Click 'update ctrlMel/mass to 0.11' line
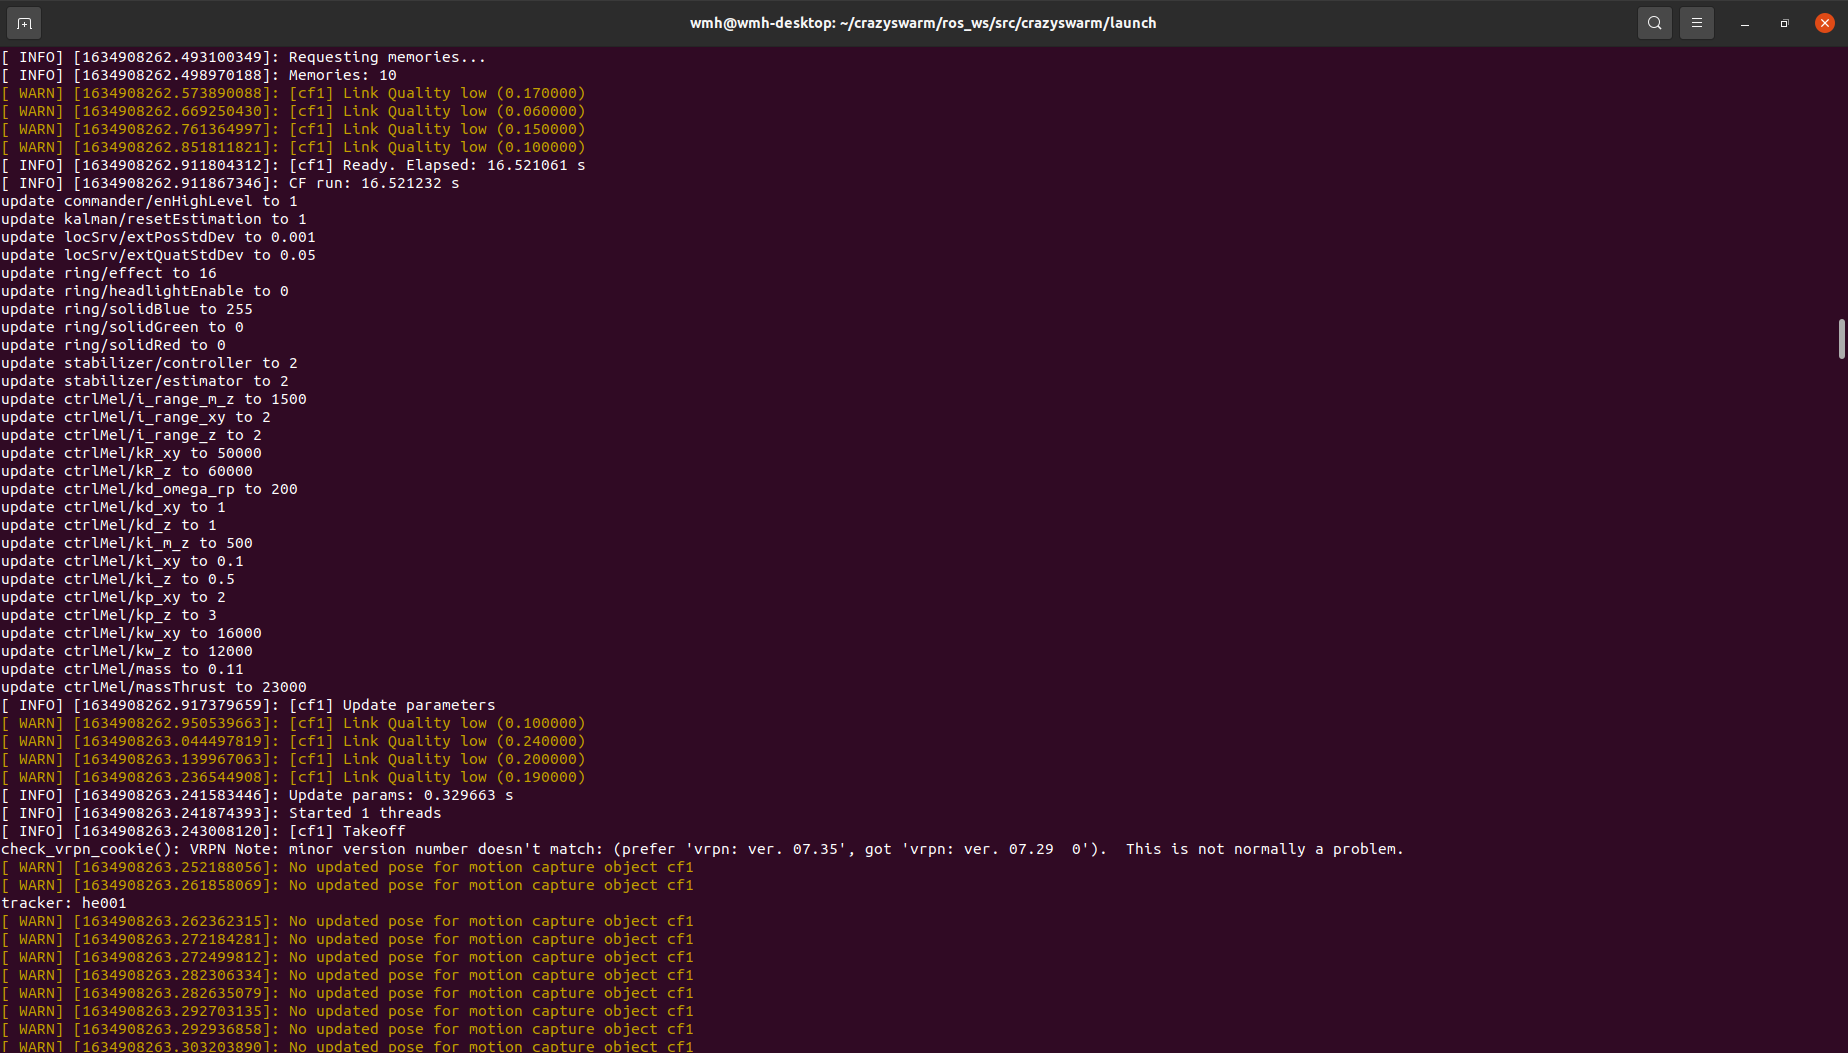The width and height of the screenshot is (1848, 1053). [122, 669]
